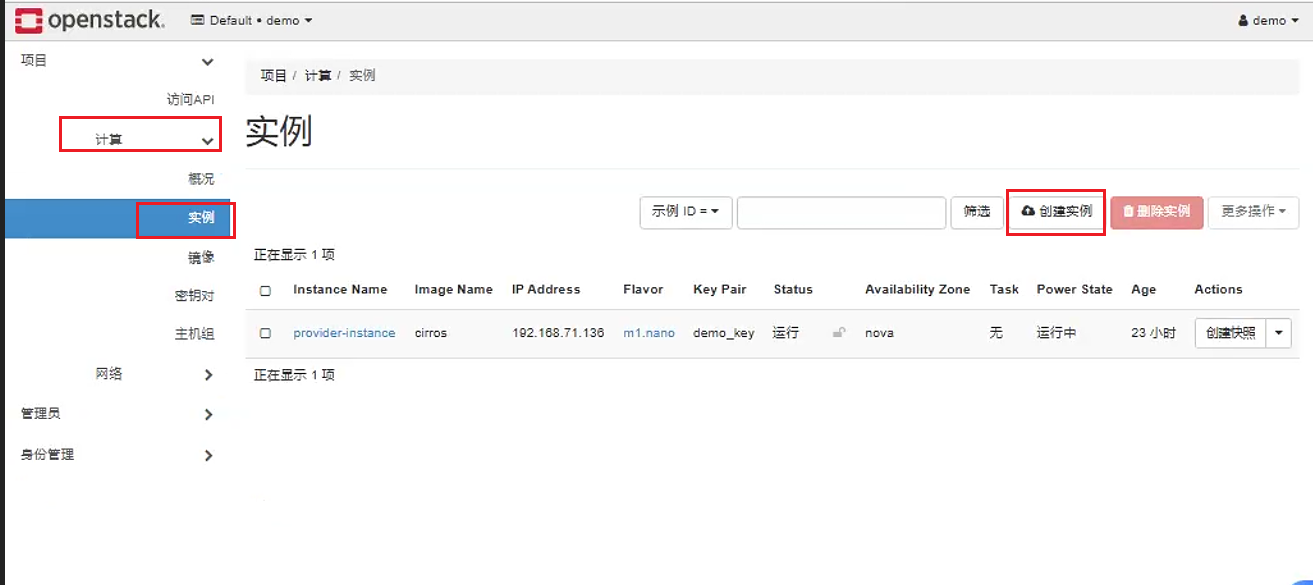
Task: Click the OpenStack logo
Action: point(90,19)
